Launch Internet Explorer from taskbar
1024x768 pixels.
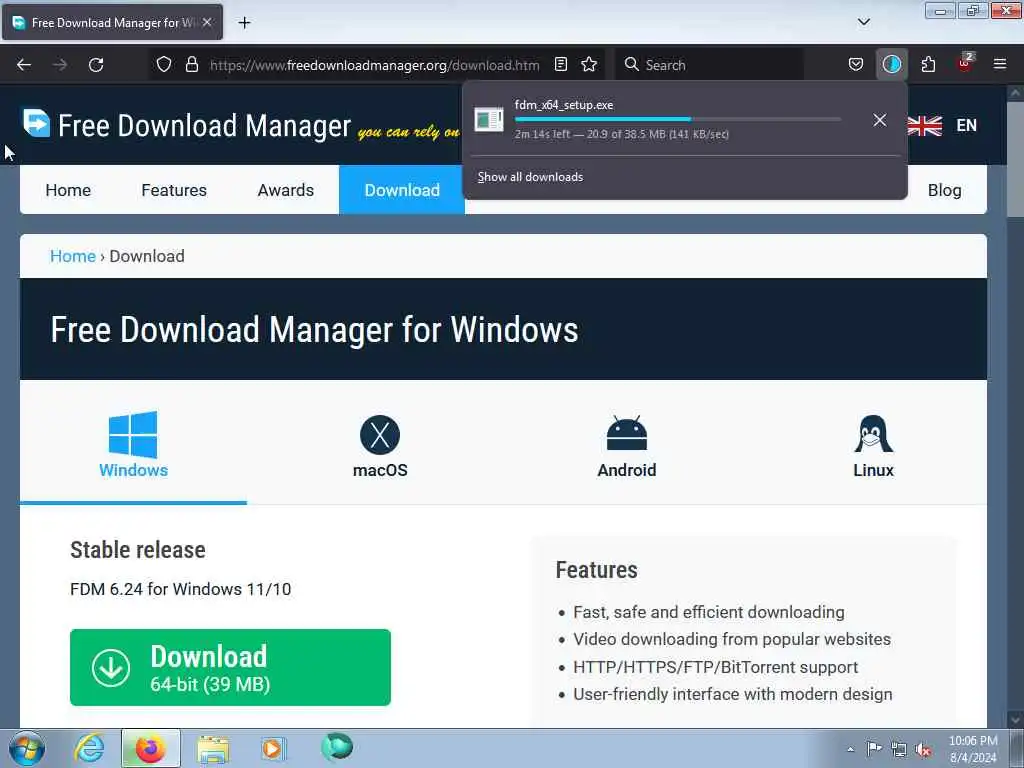89,748
